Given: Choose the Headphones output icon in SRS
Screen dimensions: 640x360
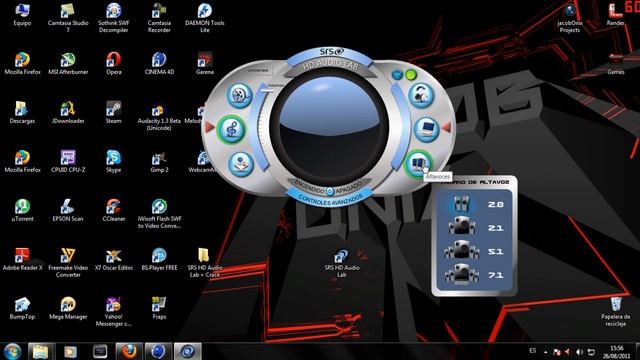Looking at the screenshot, I should pyautogui.click(x=421, y=96).
